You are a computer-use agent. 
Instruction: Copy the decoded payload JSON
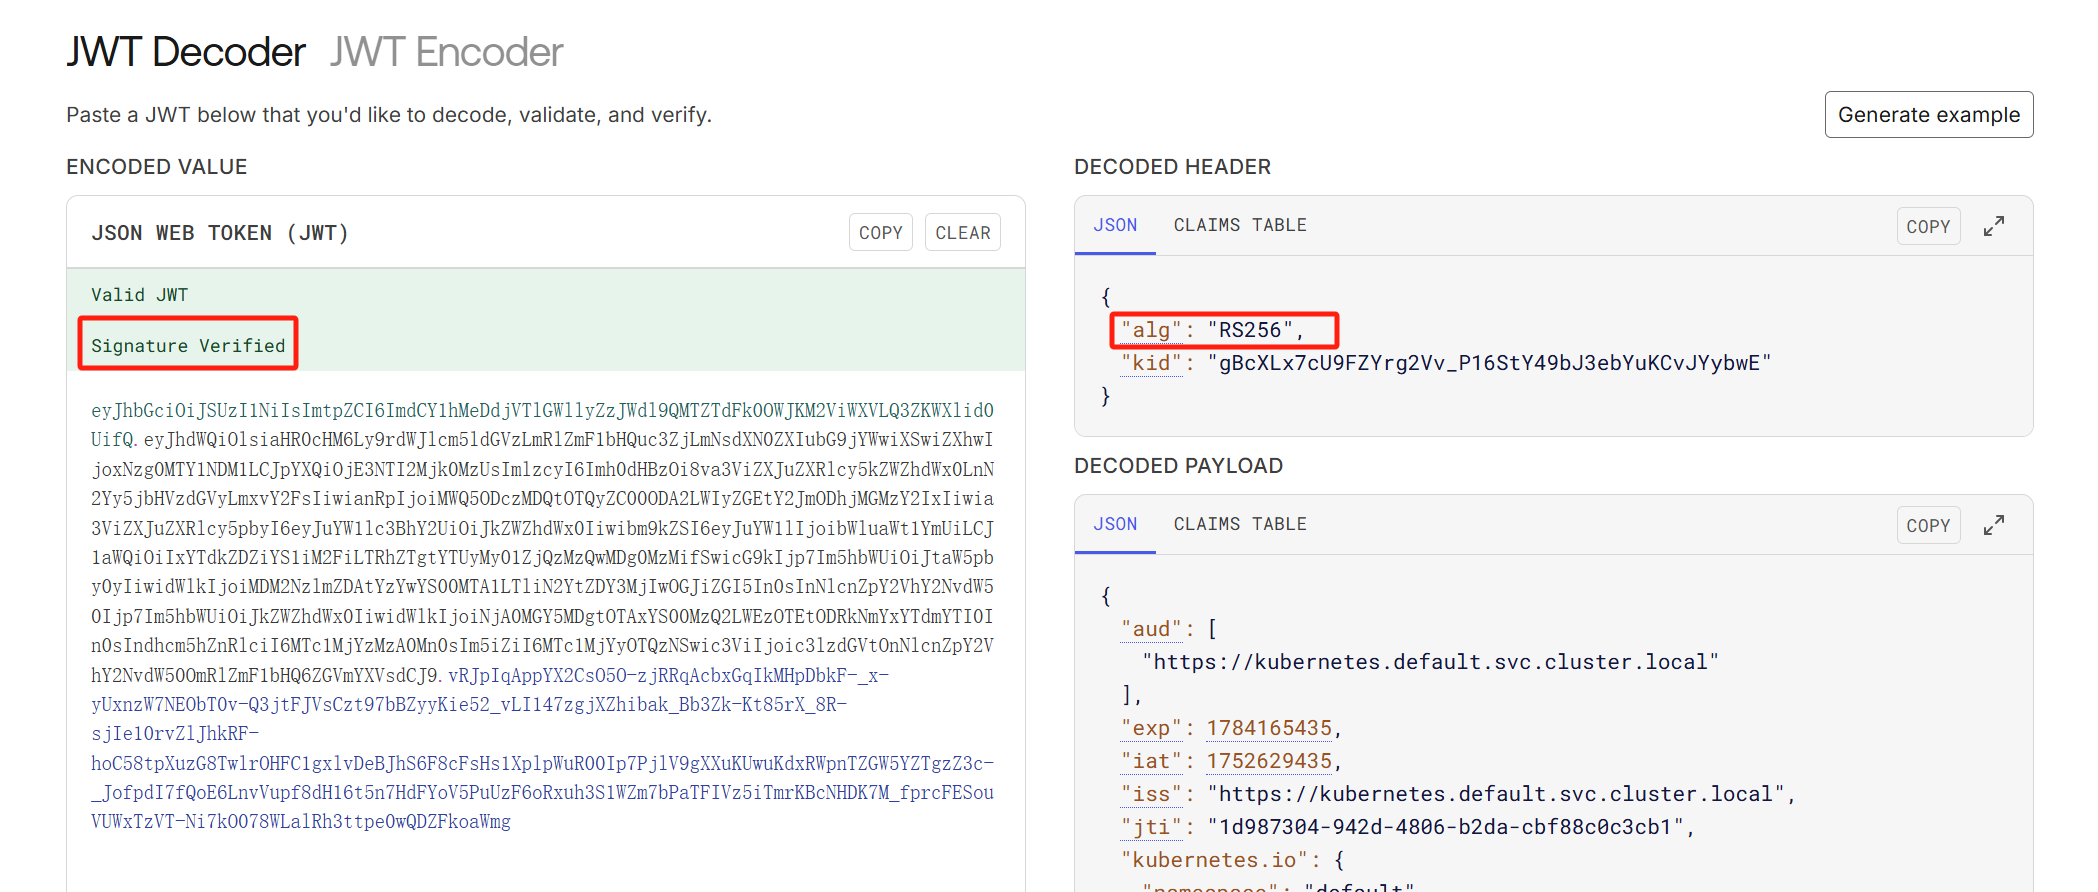point(1927,526)
